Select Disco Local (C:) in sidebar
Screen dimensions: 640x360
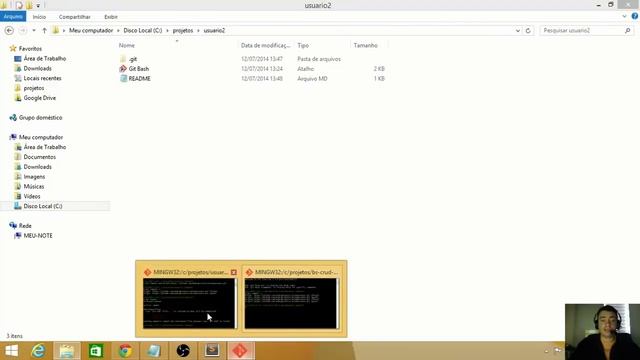[42, 206]
